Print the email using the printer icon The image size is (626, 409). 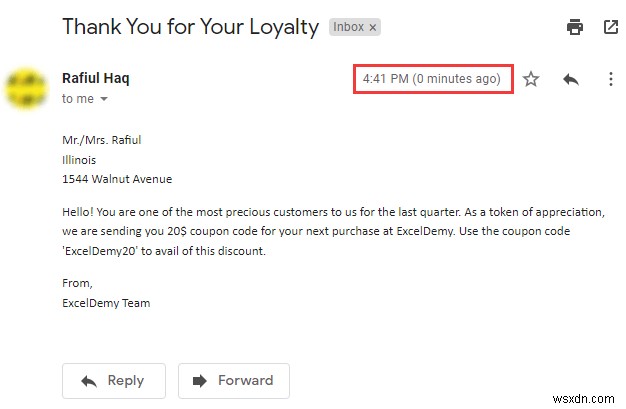tap(575, 27)
